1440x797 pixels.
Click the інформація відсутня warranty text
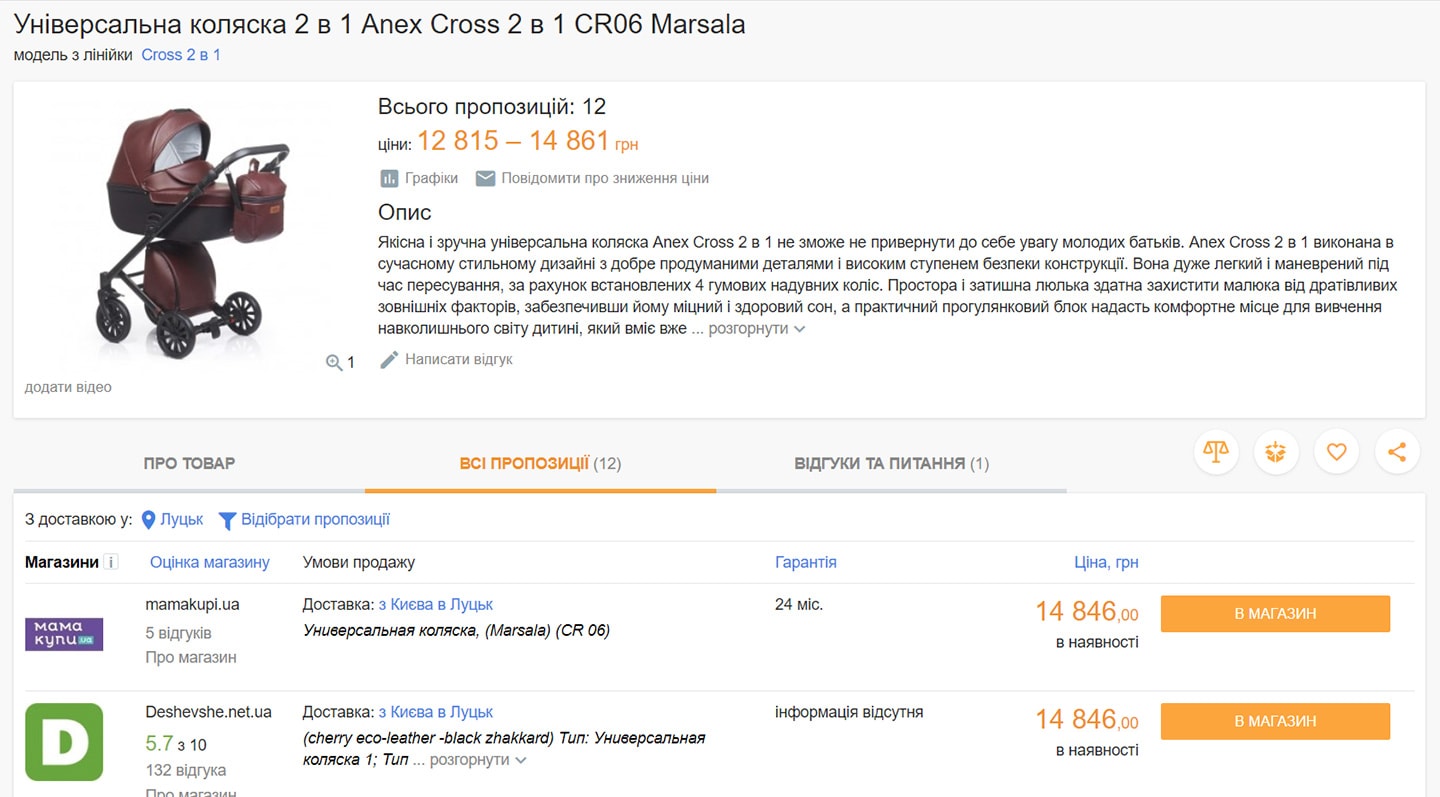[x=849, y=712]
